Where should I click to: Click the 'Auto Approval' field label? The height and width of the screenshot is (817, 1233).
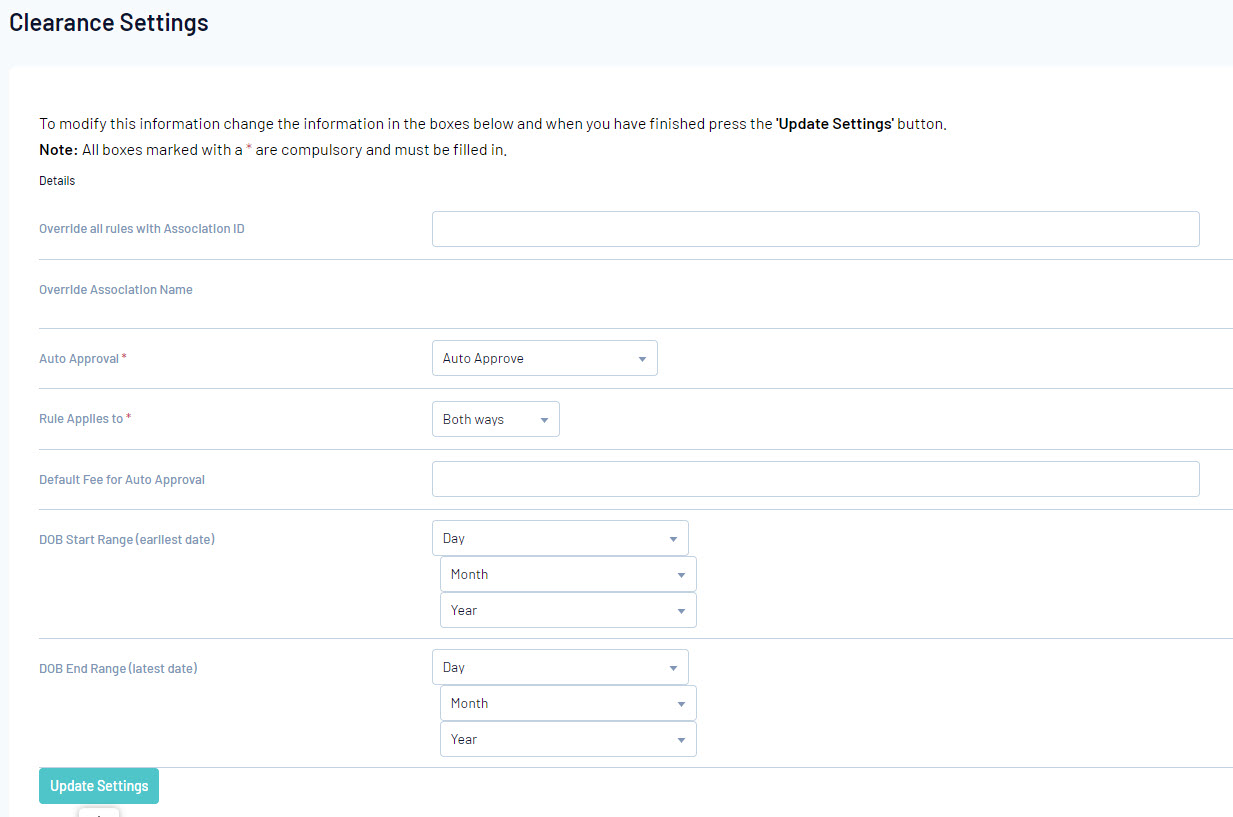79,359
